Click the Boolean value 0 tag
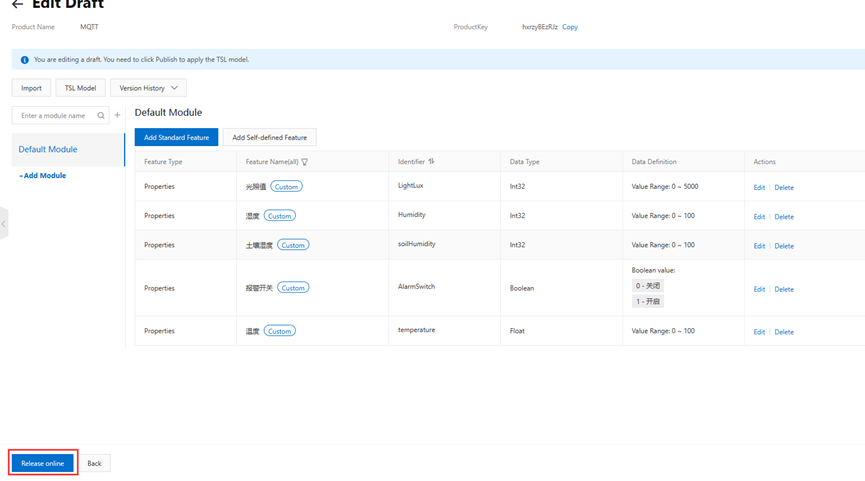Image resolution: width=865 pixels, height=481 pixels. 648,286
